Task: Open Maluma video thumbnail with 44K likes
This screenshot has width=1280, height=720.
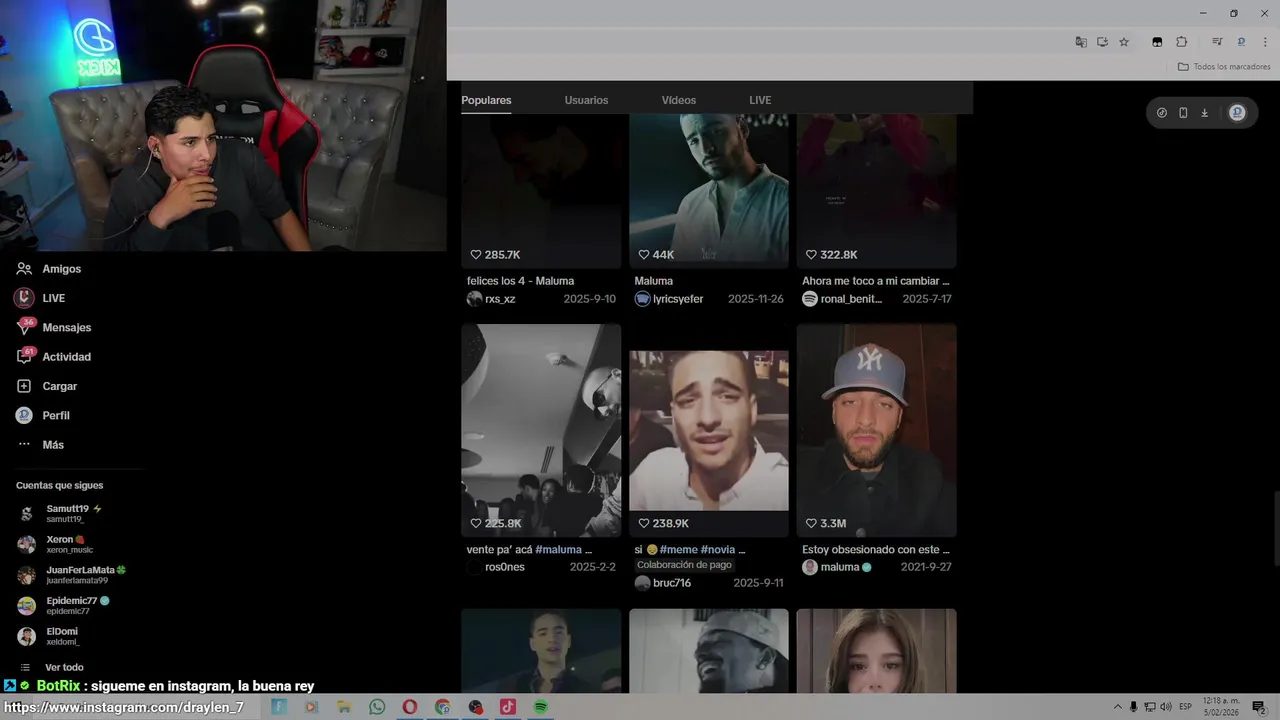Action: 709,190
